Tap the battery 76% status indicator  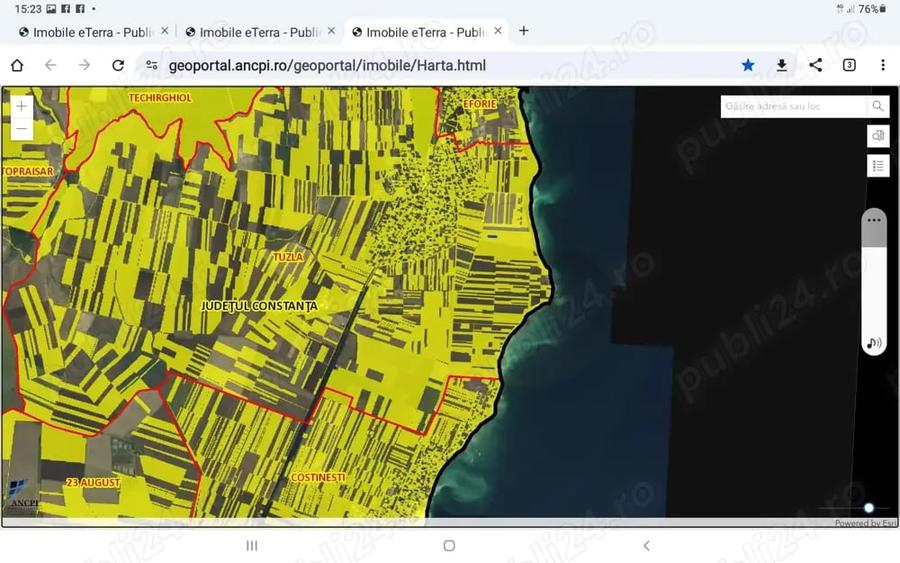point(872,9)
